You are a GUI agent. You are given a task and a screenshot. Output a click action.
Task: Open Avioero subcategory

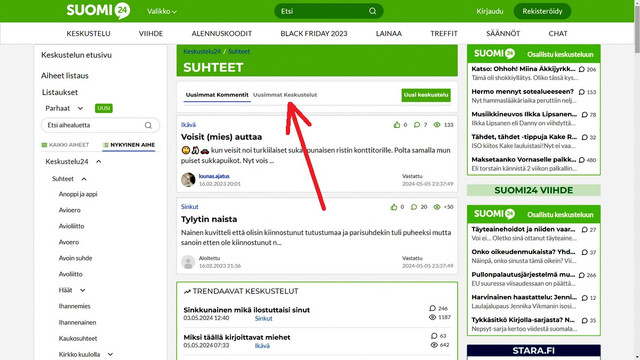point(70,210)
